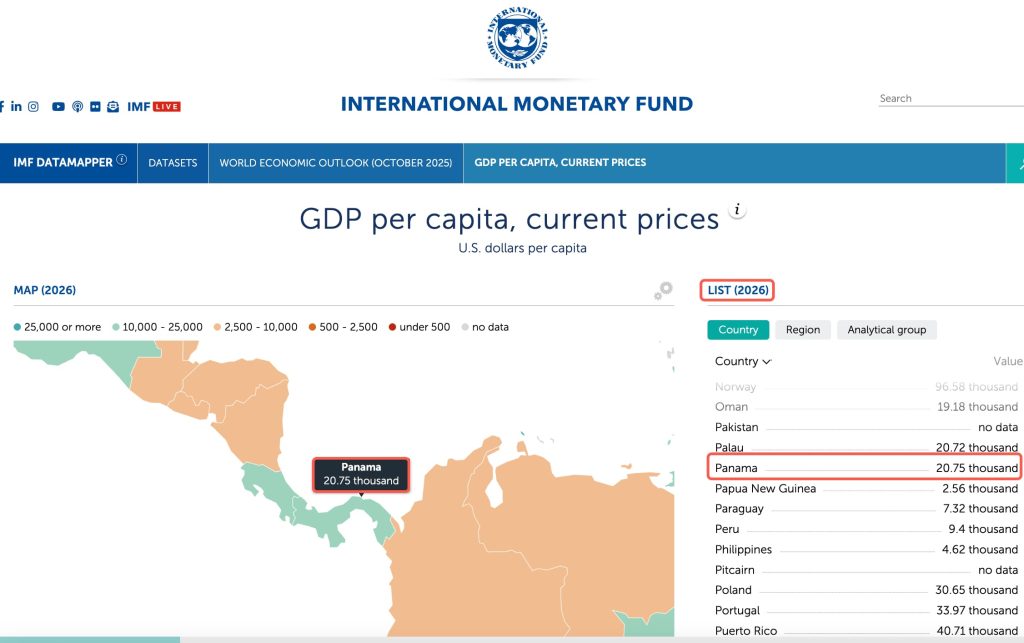The height and width of the screenshot is (643, 1024).
Task: Click the podcast icon in header
Action: (77, 106)
